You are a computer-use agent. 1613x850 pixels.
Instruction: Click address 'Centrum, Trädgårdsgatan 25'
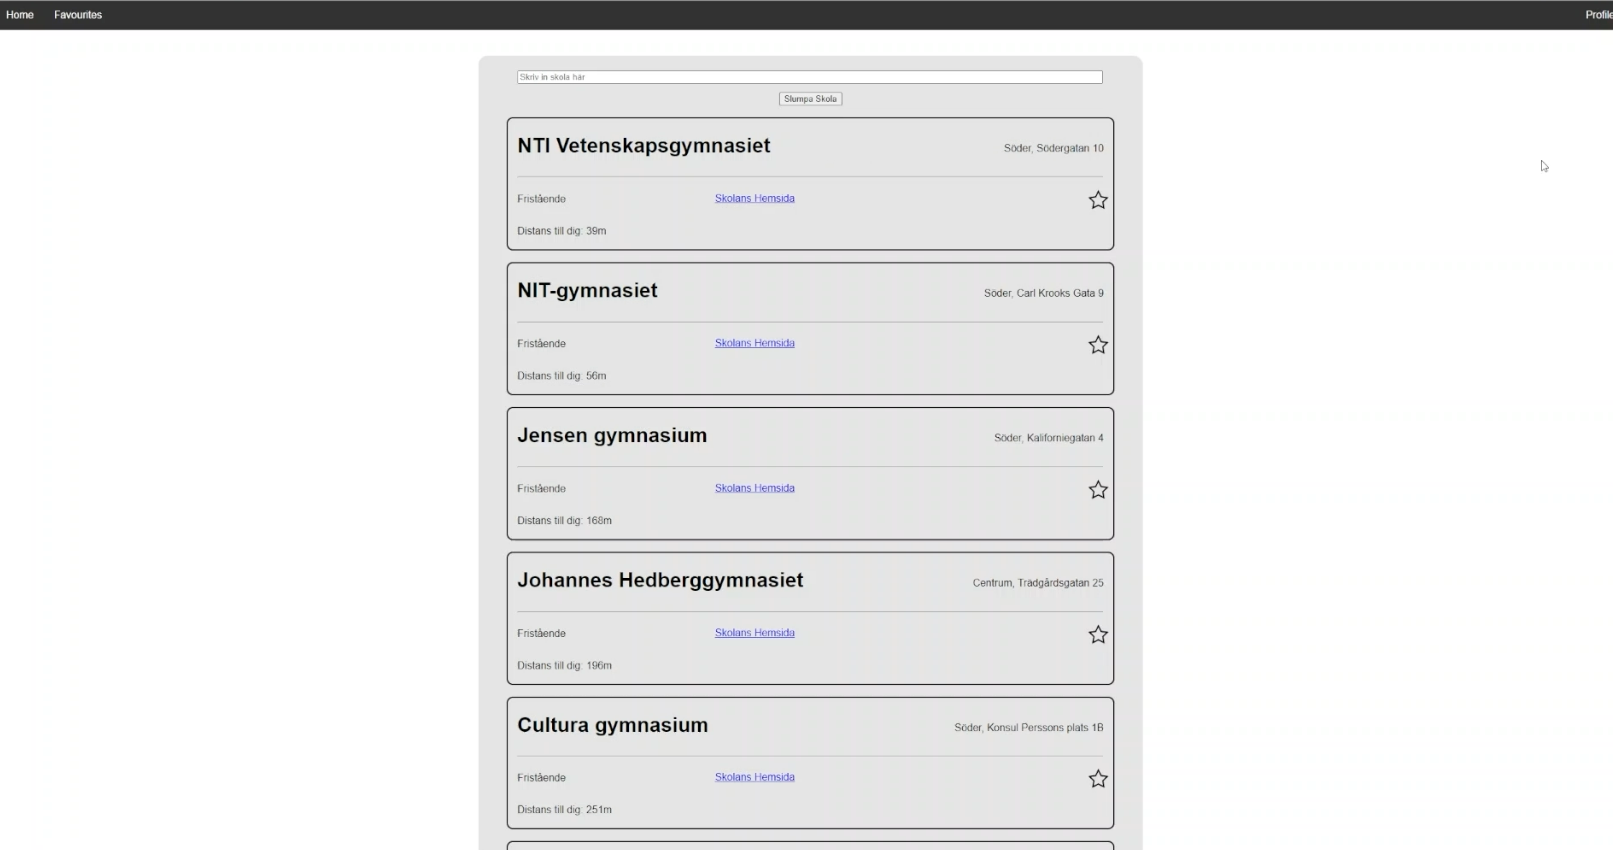pos(1038,583)
